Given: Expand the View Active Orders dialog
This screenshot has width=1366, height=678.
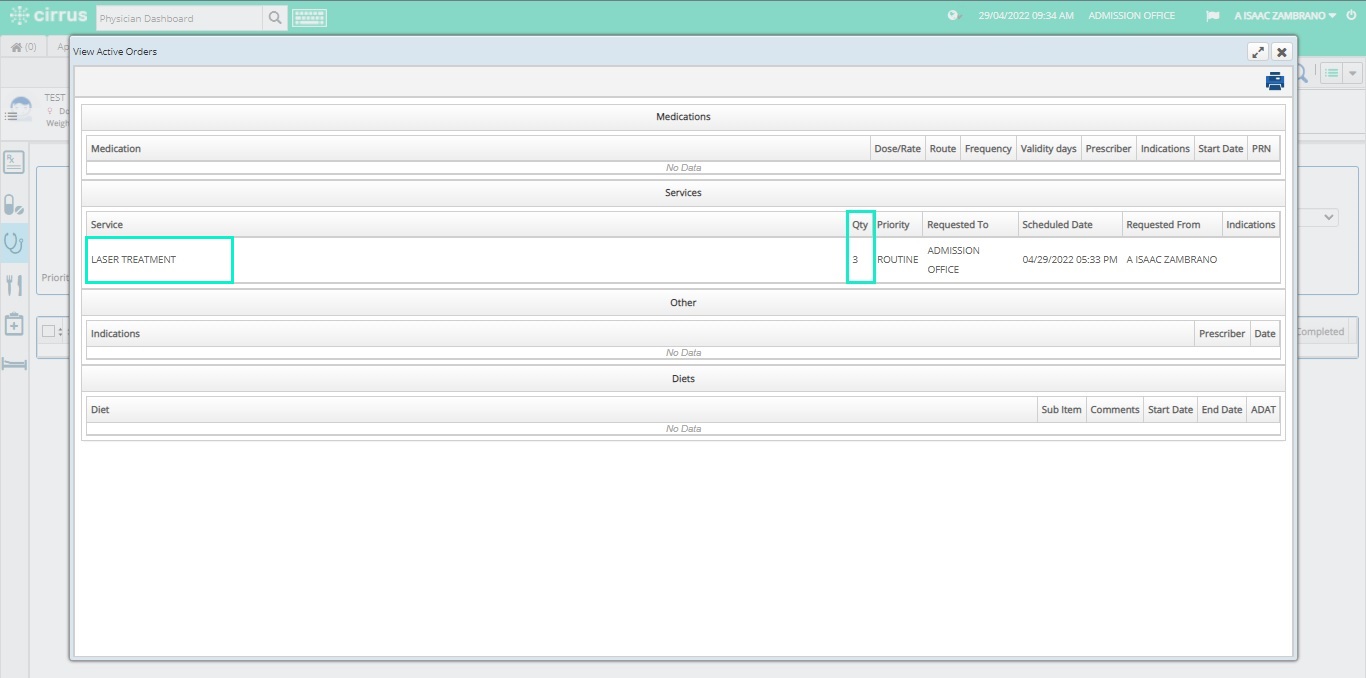Looking at the screenshot, I should (x=1258, y=52).
